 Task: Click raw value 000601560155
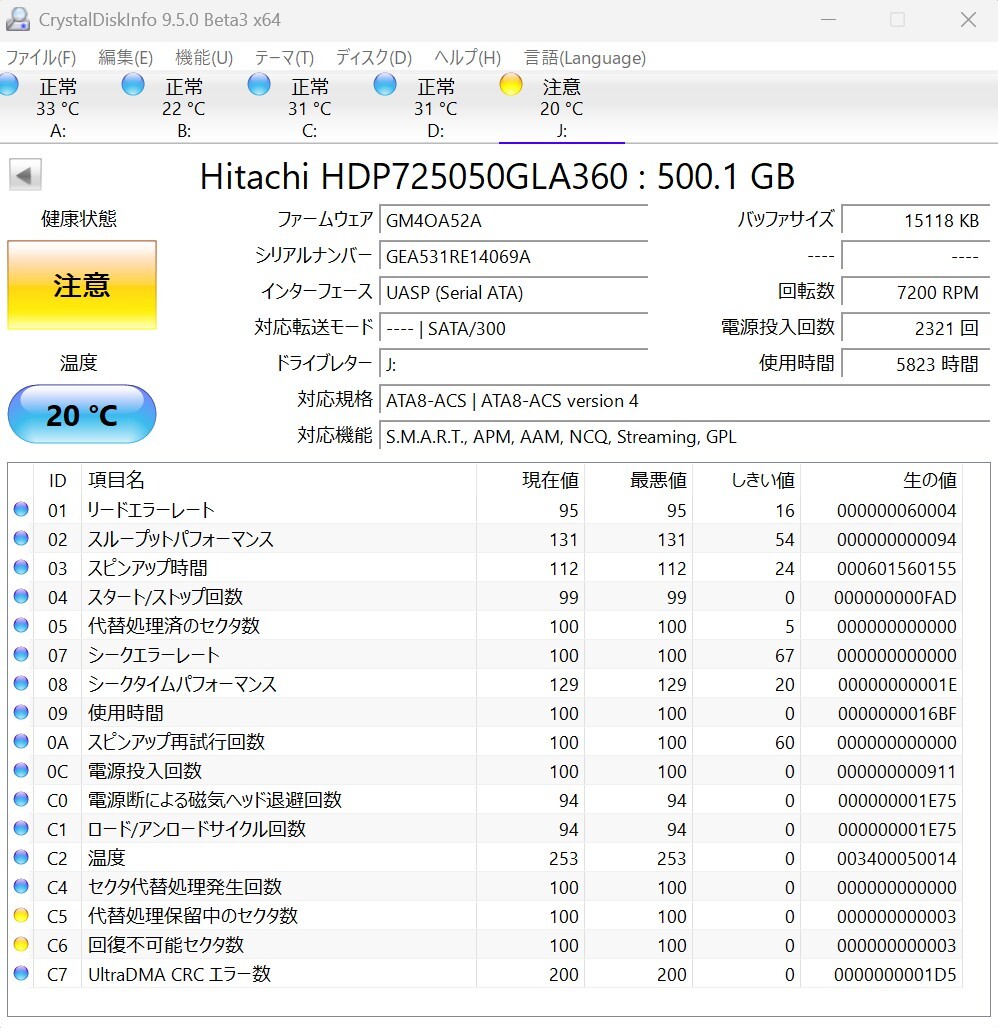tap(896, 568)
